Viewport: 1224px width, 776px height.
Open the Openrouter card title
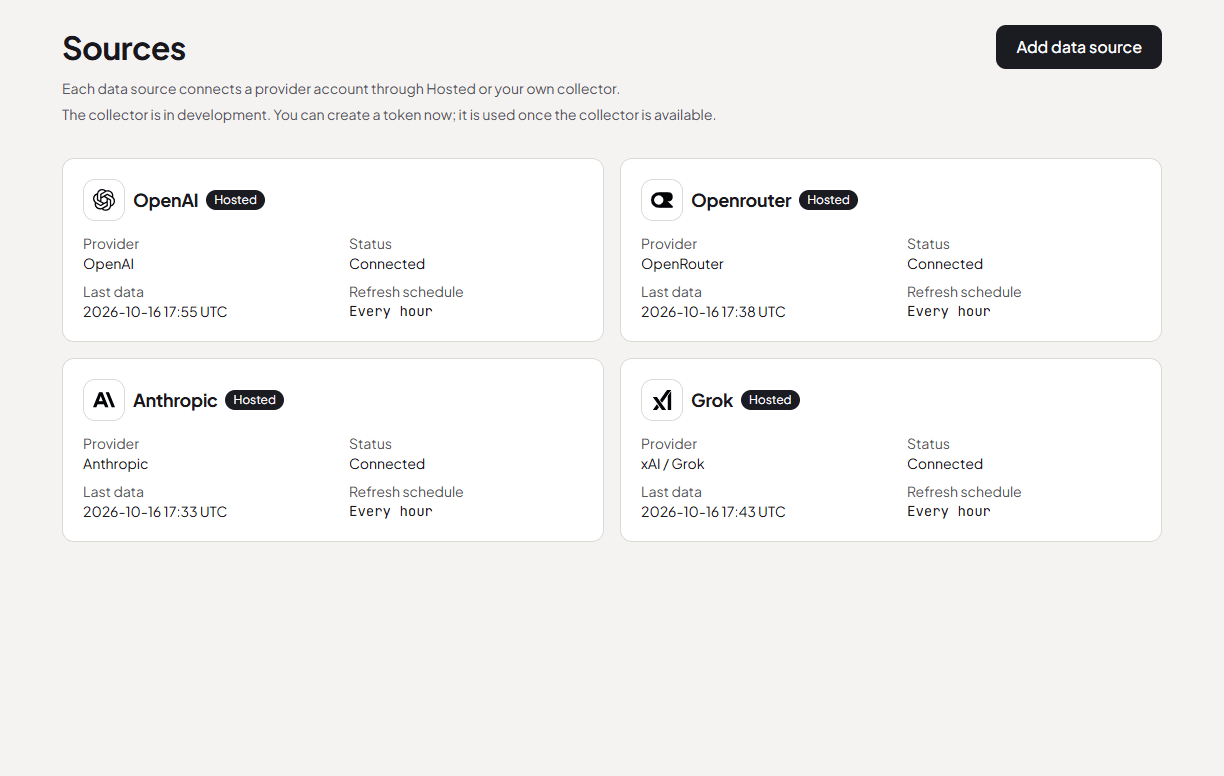click(x=741, y=200)
